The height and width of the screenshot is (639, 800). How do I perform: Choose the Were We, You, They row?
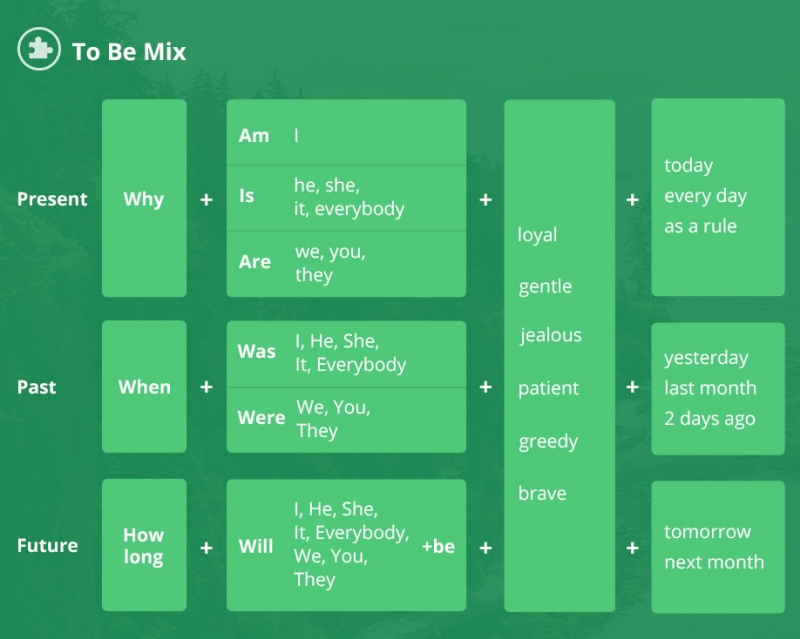pos(346,420)
